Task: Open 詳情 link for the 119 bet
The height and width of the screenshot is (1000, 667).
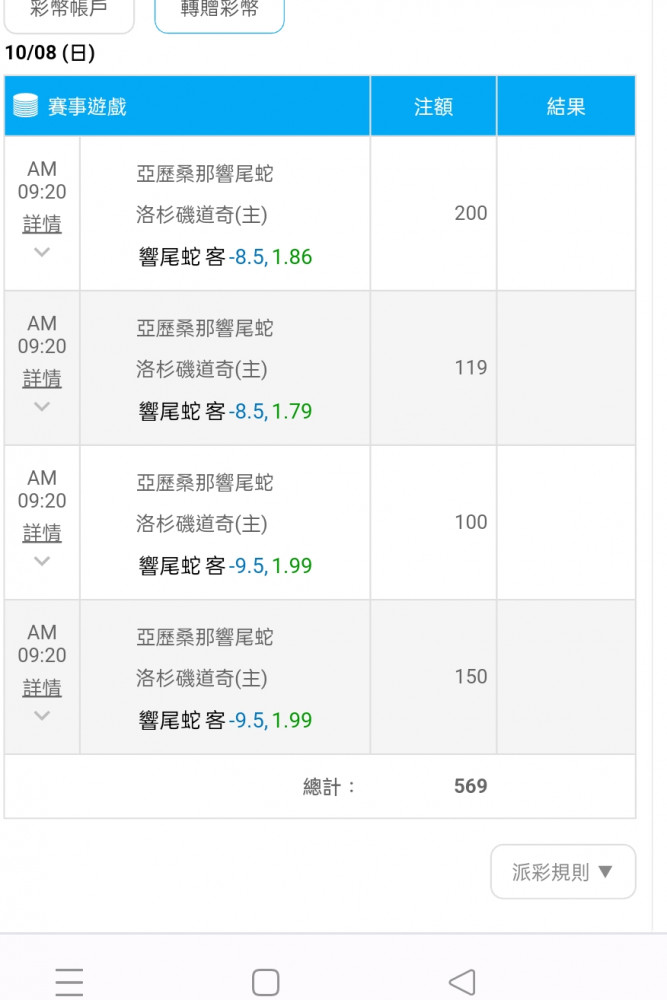Action: point(42,378)
